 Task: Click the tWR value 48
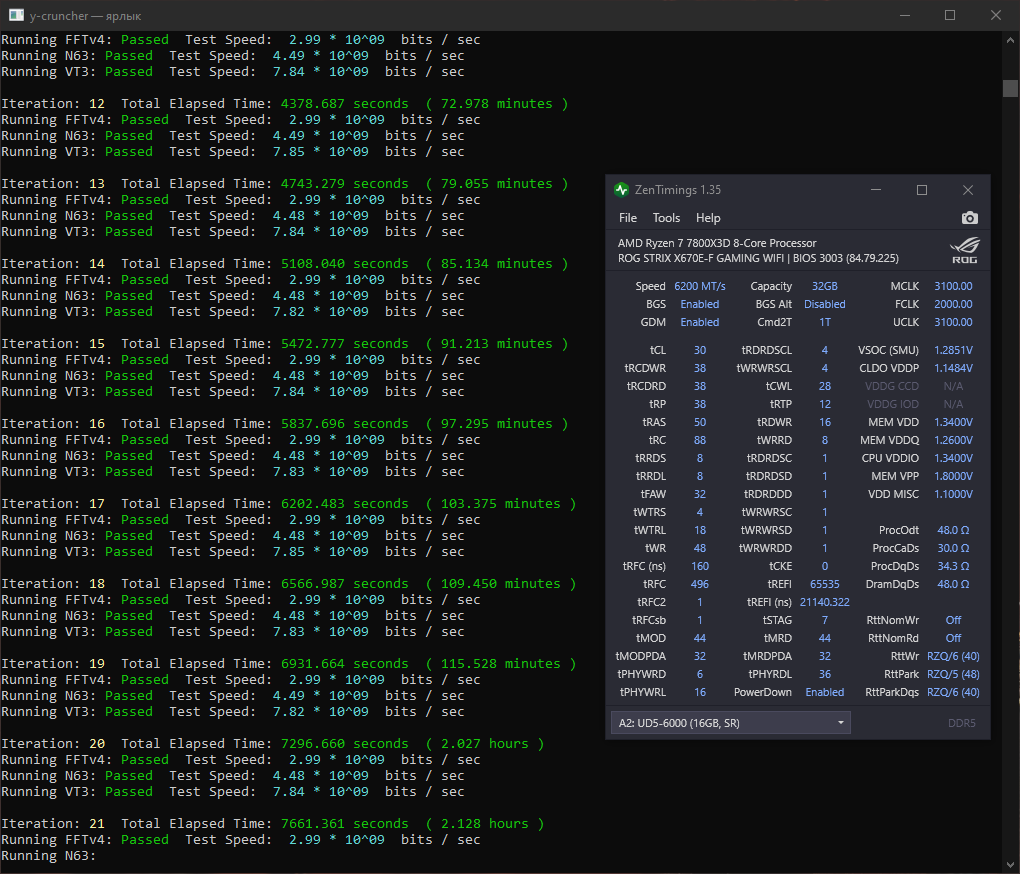(700, 548)
